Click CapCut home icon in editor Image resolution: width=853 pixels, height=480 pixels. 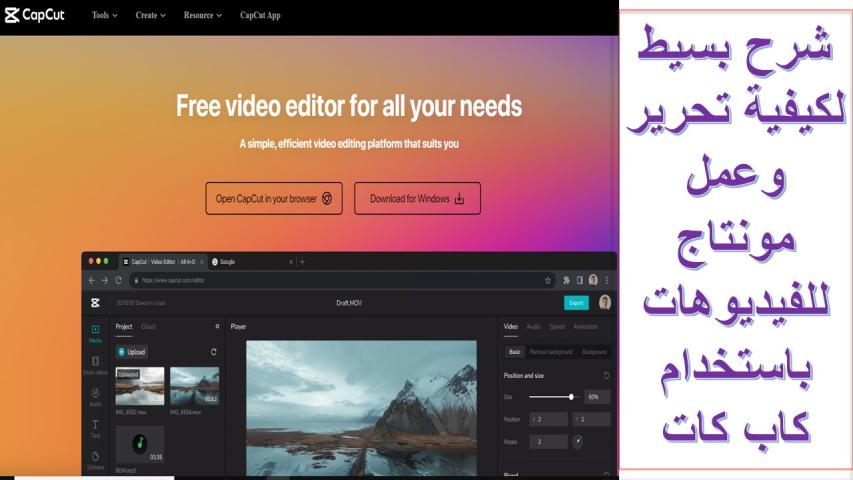(95, 303)
